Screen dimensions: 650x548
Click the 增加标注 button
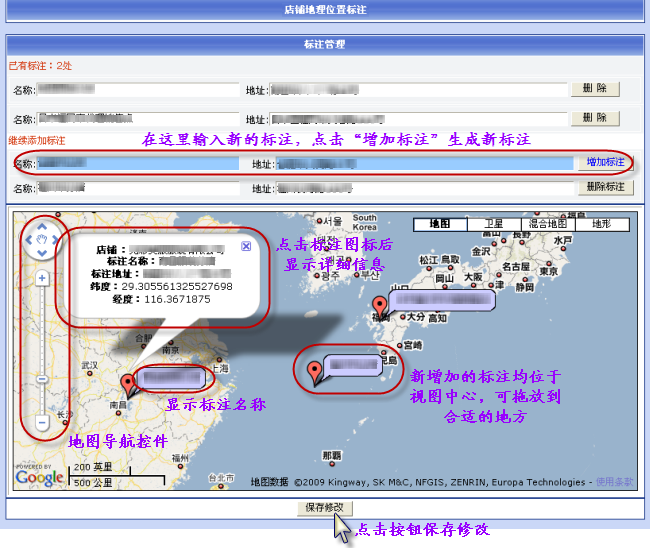[x=605, y=162]
